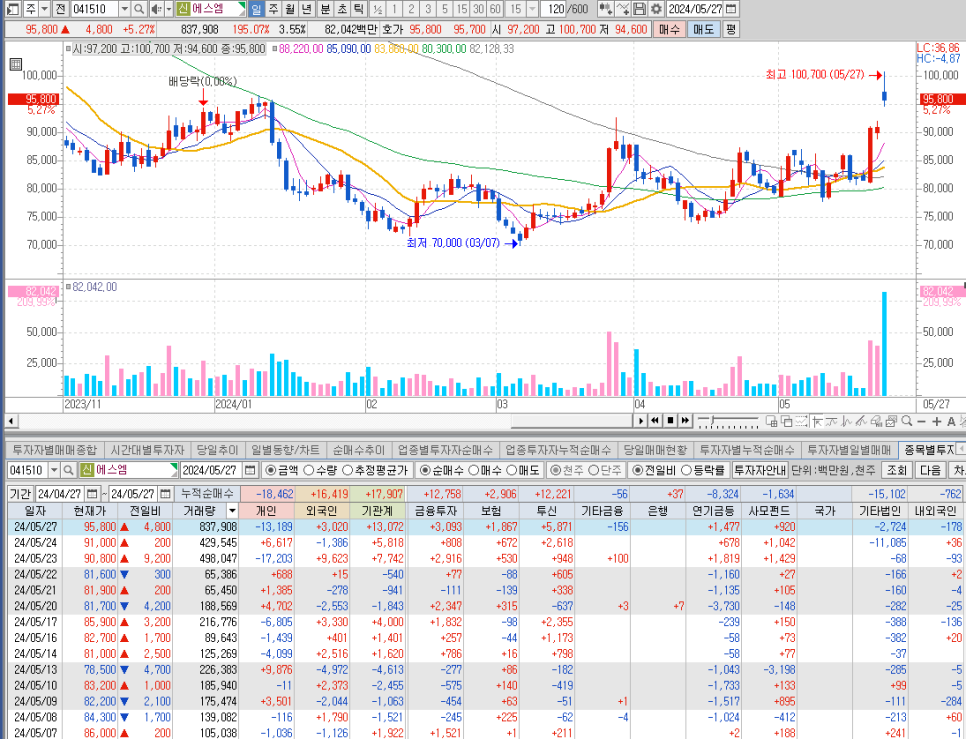Select the 수량 radio button
This screenshot has width=966, height=739.
coord(309,470)
